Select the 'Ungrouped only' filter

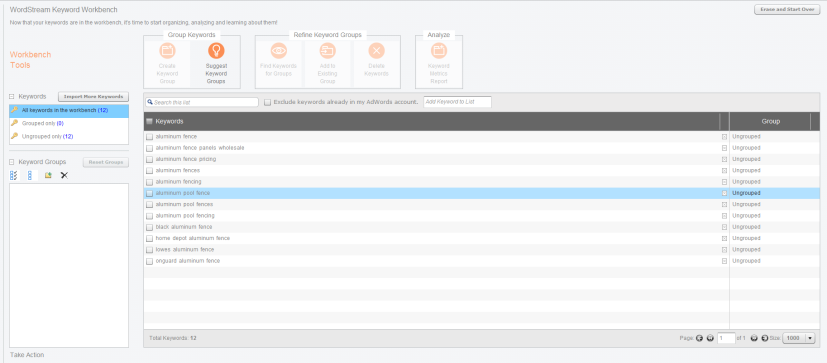[69, 136]
